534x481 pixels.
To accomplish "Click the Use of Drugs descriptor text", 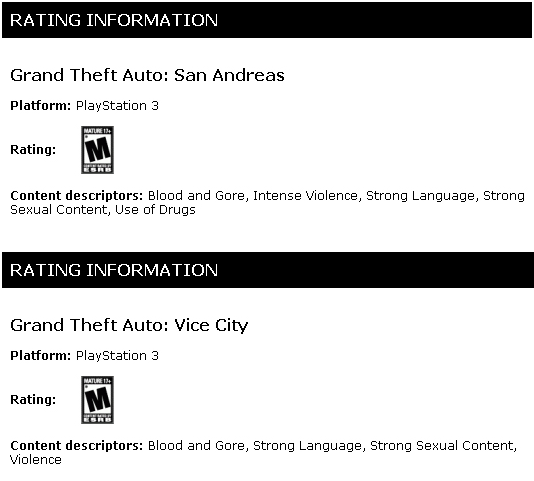I will (x=155, y=210).
